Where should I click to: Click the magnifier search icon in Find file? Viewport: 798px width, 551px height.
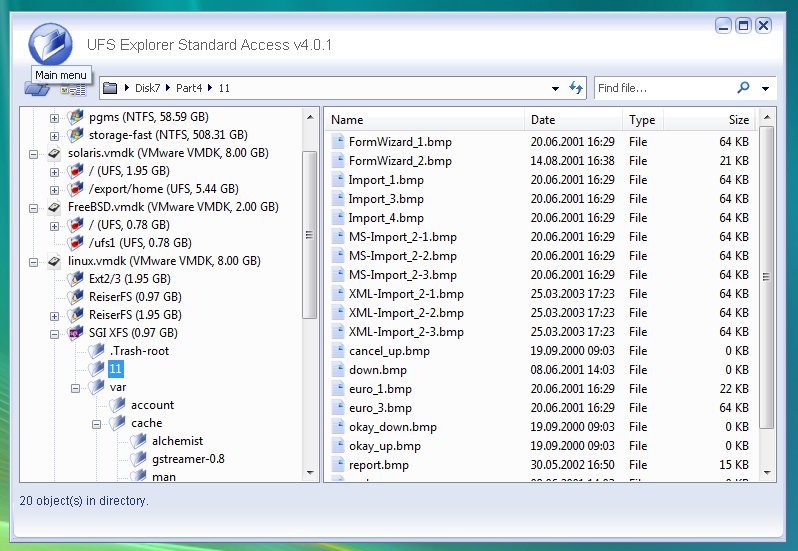[x=743, y=88]
